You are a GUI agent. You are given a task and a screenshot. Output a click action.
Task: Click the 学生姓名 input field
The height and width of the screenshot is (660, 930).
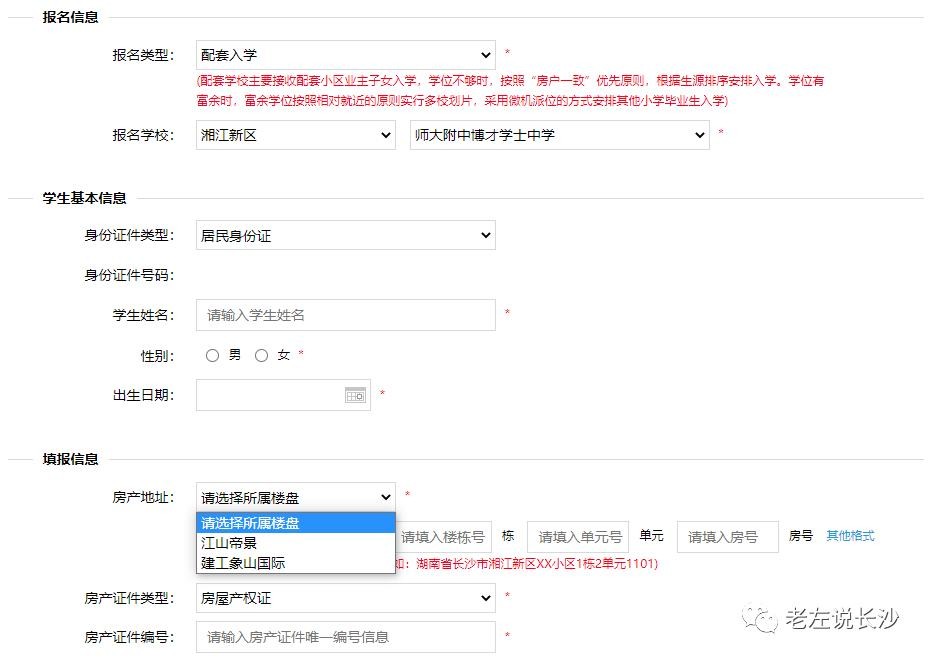point(346,315)
